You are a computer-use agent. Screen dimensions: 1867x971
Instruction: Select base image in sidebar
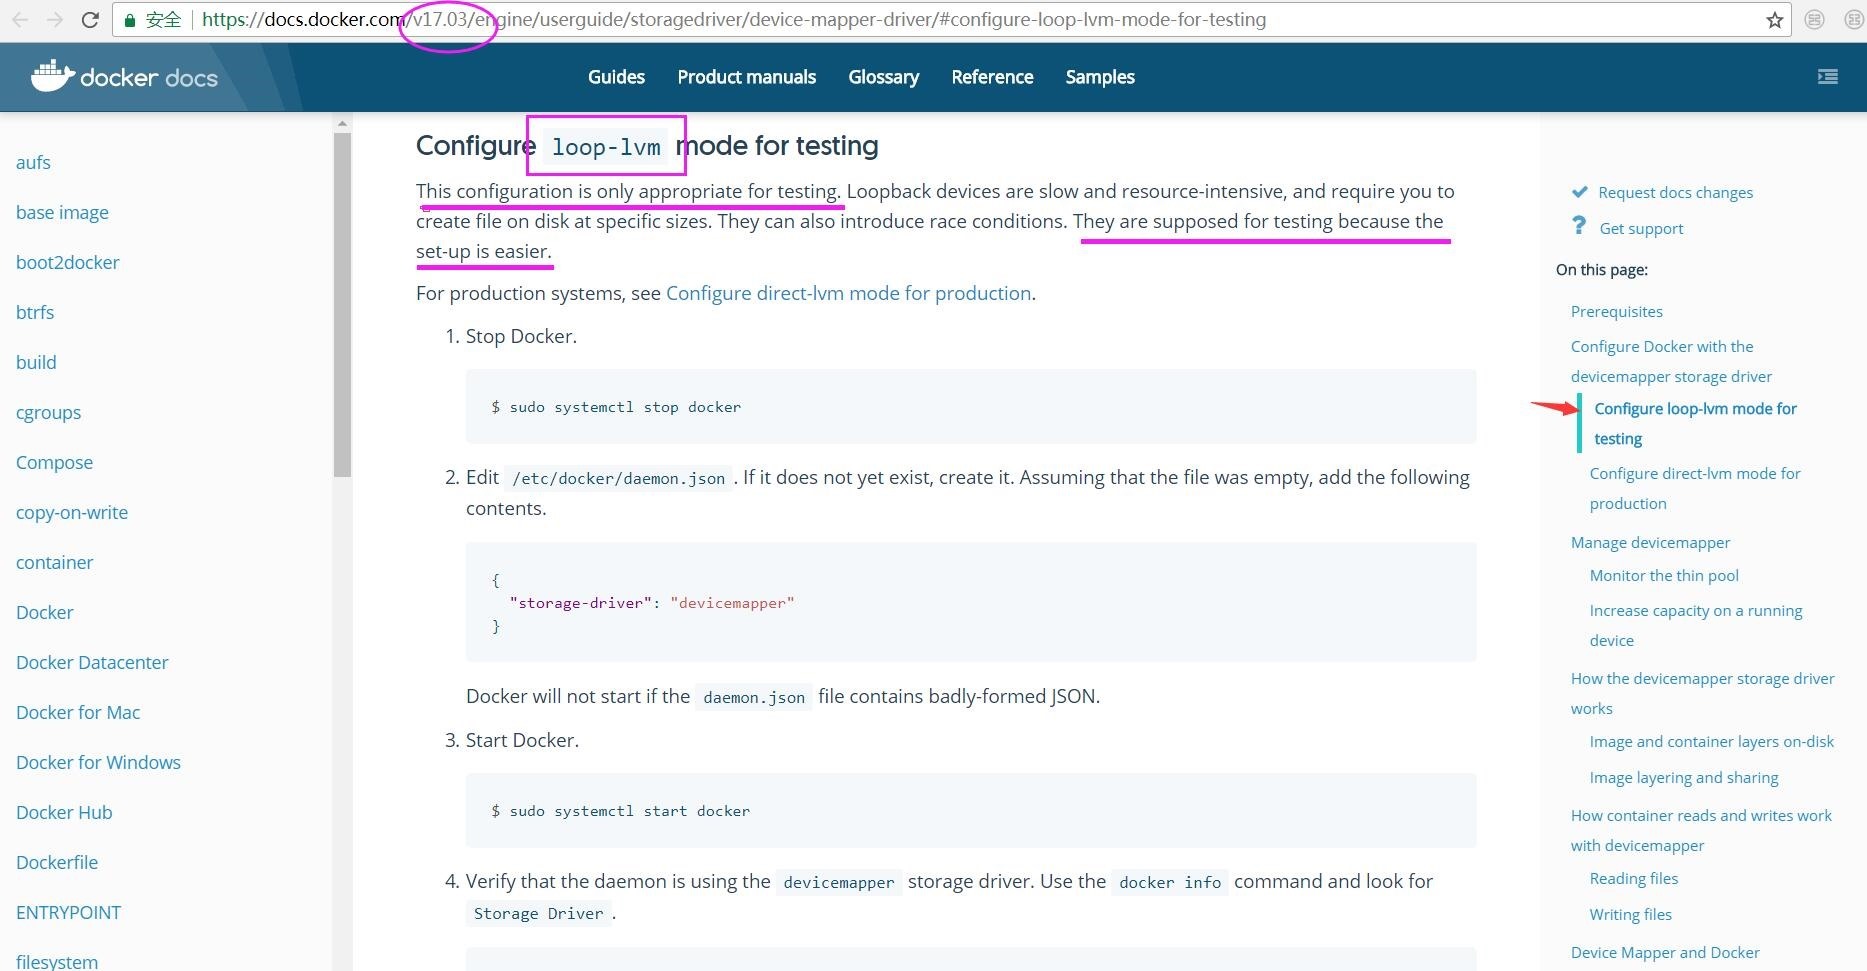pyautogui.click(x=62, y=212)
